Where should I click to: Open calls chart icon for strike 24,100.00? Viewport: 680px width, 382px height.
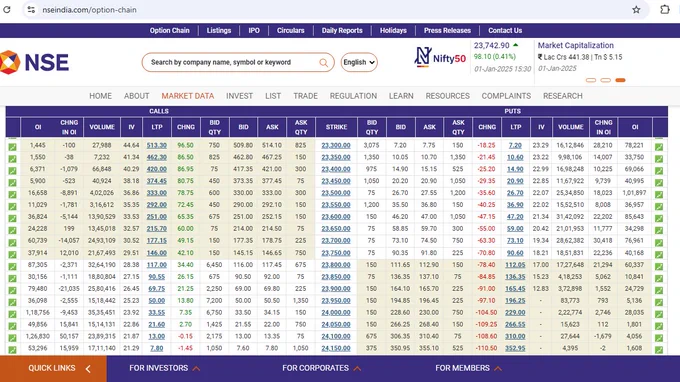pyautogui.click(x=13, y=338)
